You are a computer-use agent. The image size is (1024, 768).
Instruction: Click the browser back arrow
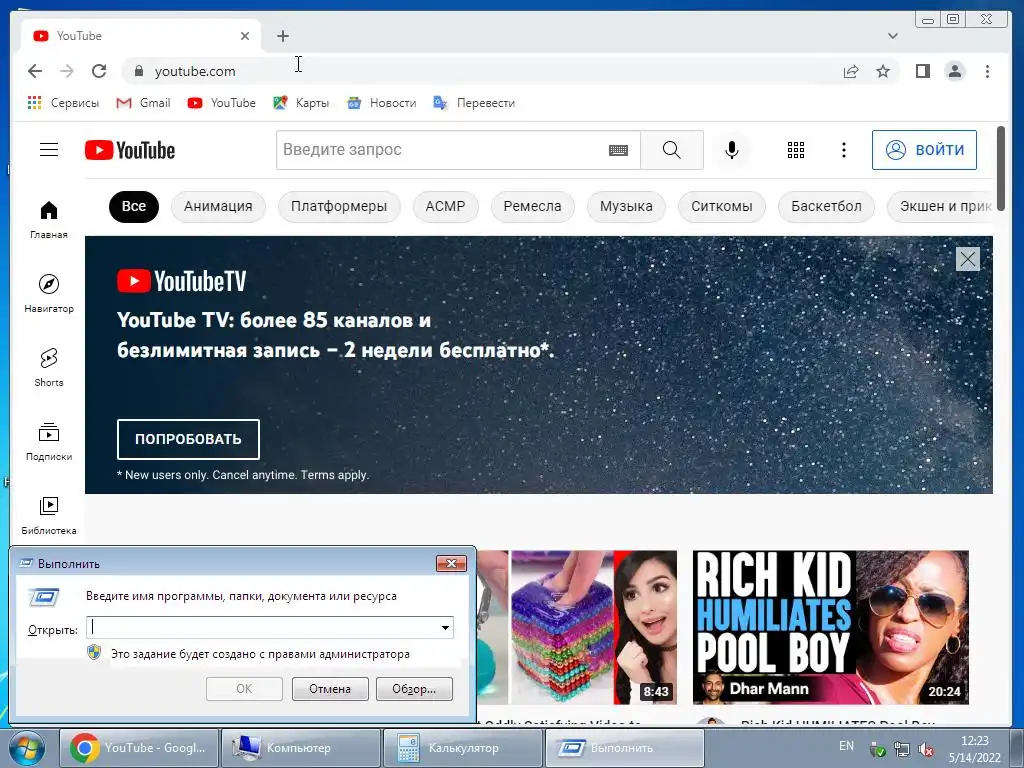[35, 71]
